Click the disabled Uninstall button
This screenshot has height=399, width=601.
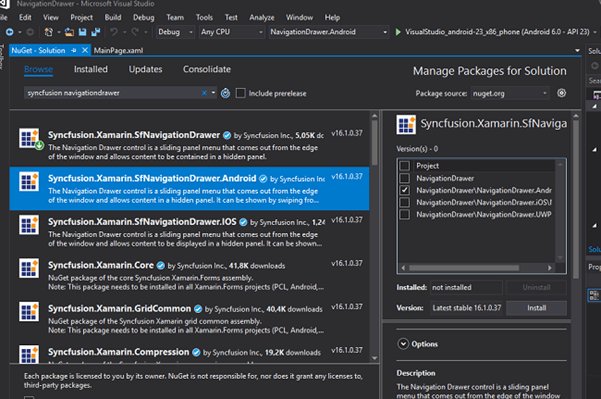pyautogui.click(x=536, y=287)
